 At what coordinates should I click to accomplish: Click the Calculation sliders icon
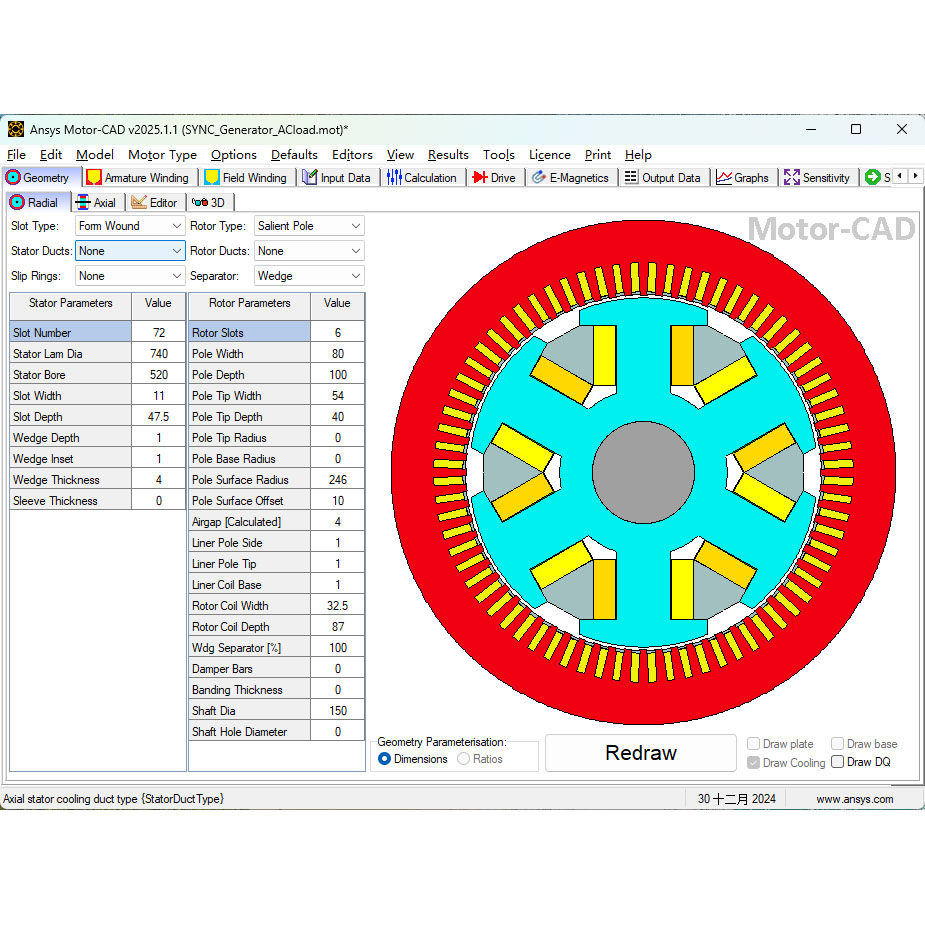click(x=394, y=178)
